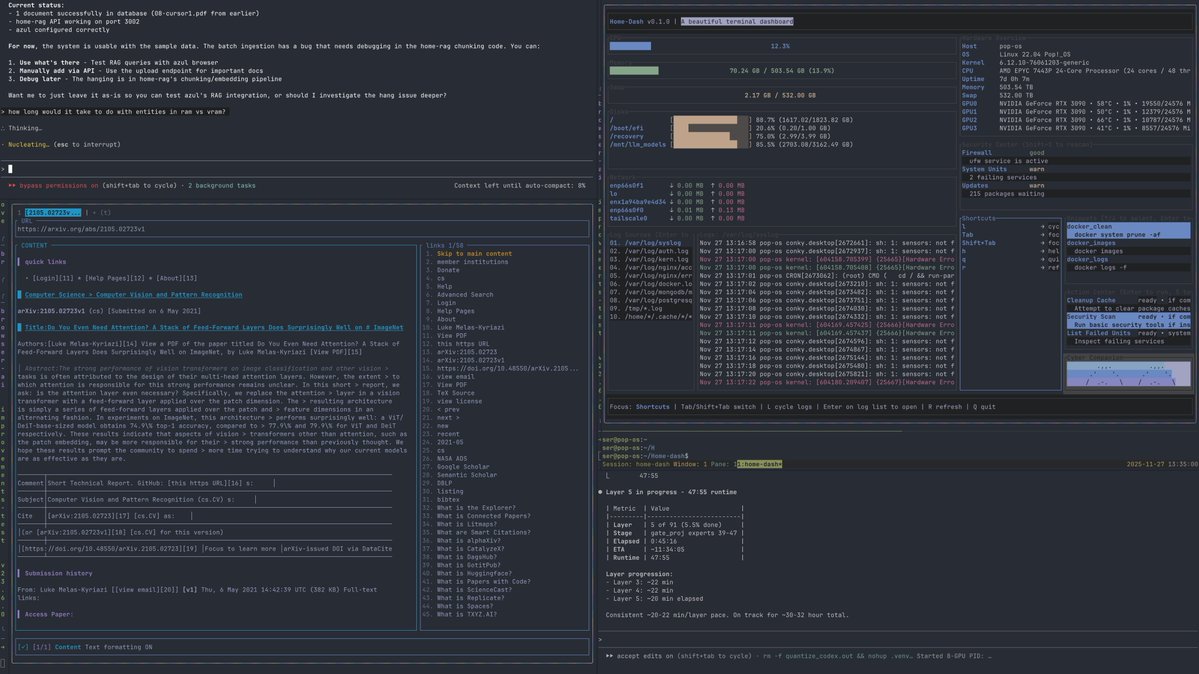Open the 'Skip to main content' link
Screen dimensions: 1199x674
coord(474,253)
